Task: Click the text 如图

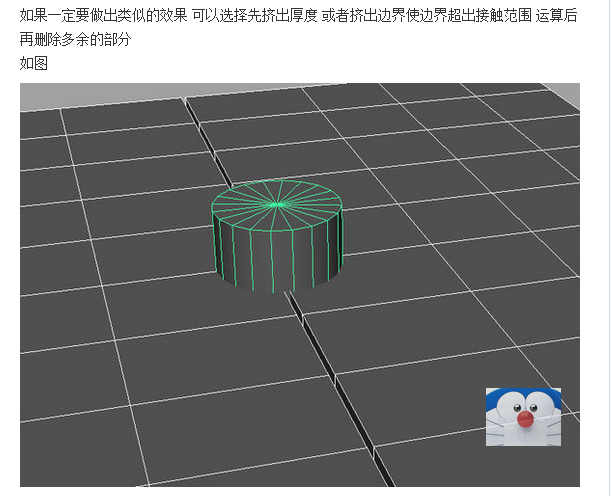Action: [34, 63]
